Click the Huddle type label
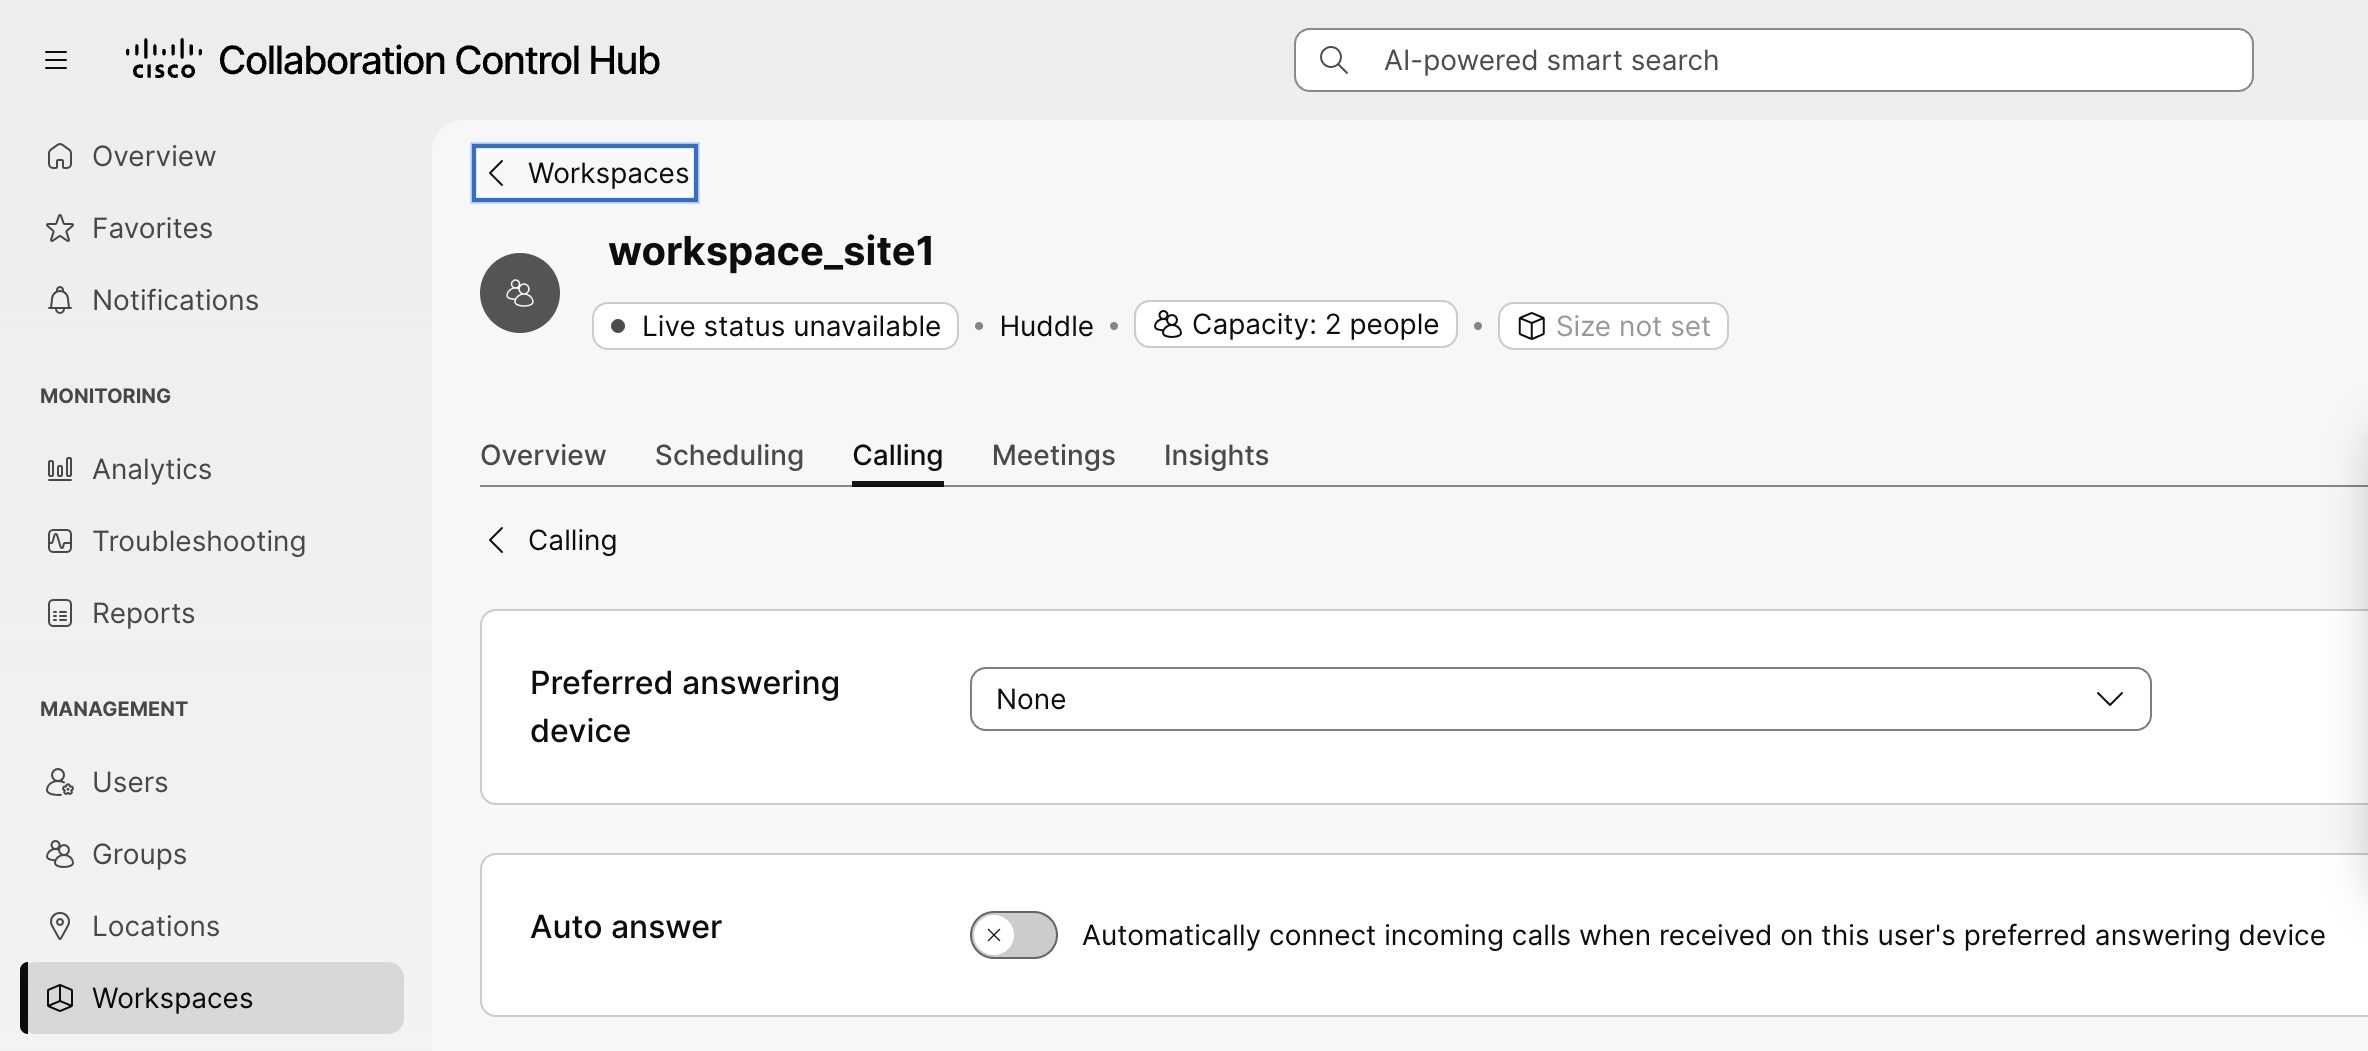2368x1051 pixels. pos(1046,326)
